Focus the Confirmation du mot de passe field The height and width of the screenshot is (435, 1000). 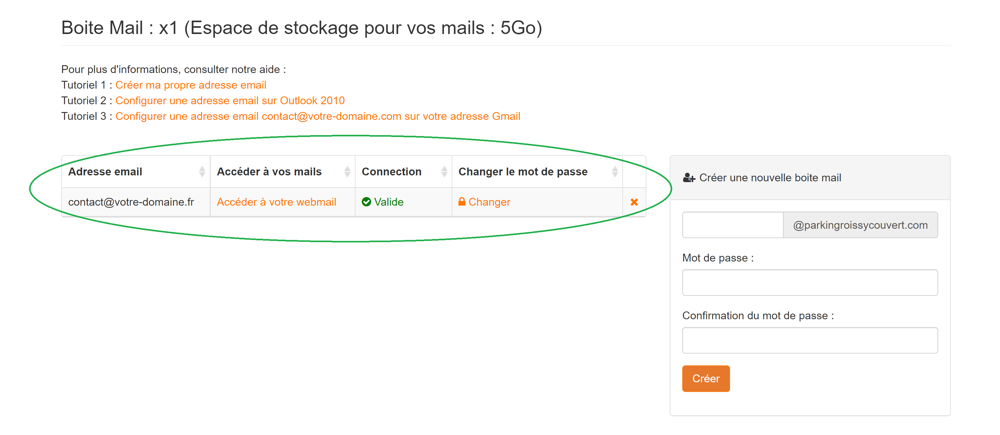(809, 340)
